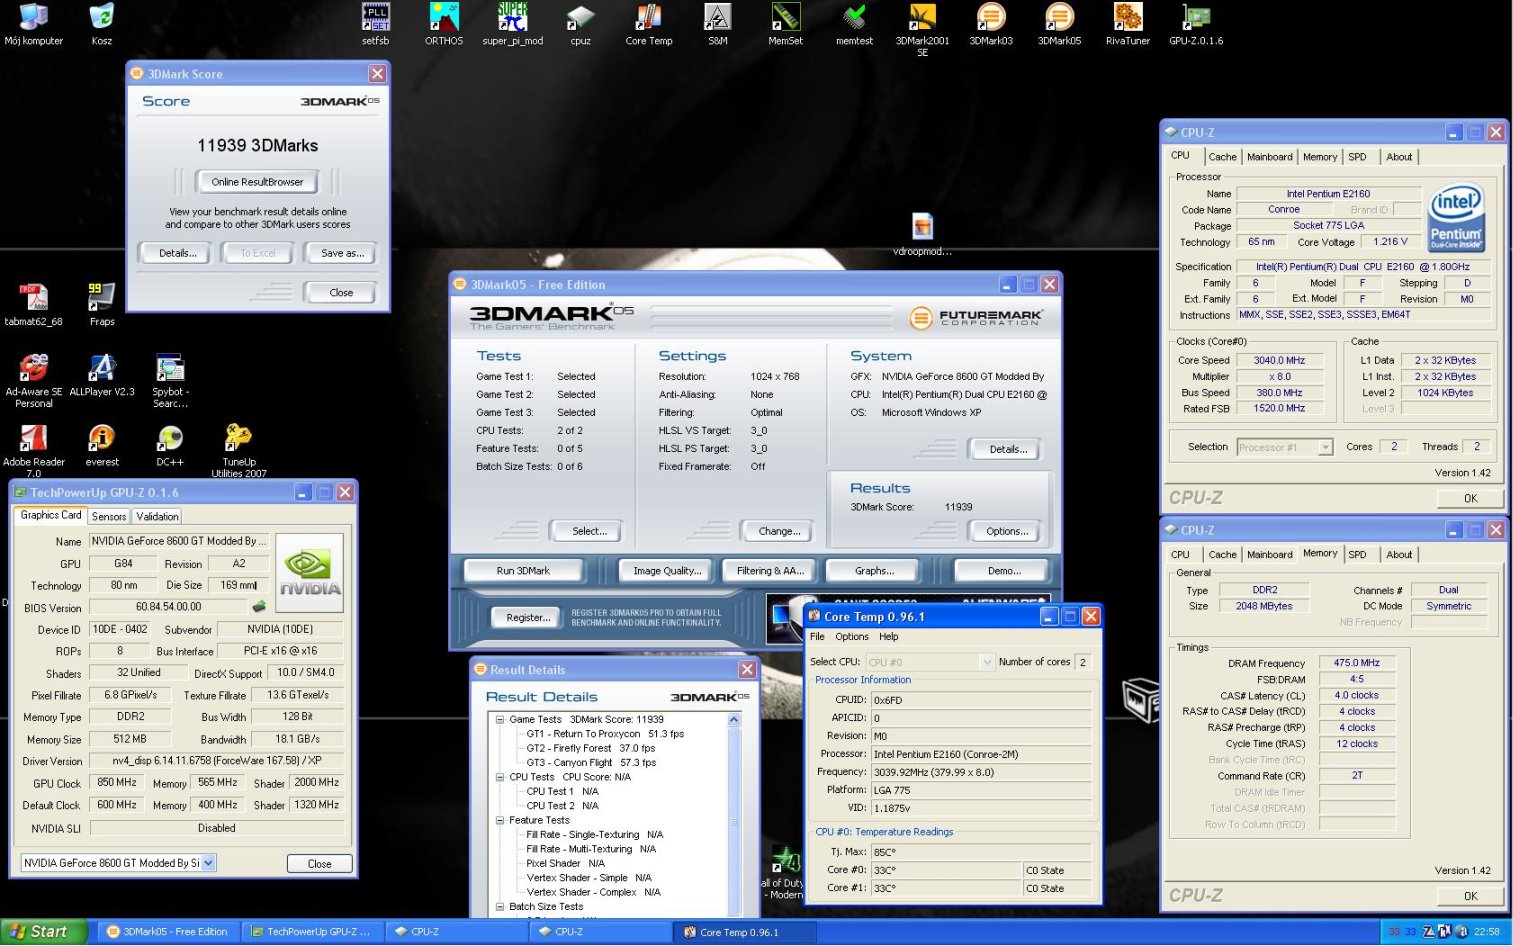Open the DC++ desktop icon

tap(170, 445)
